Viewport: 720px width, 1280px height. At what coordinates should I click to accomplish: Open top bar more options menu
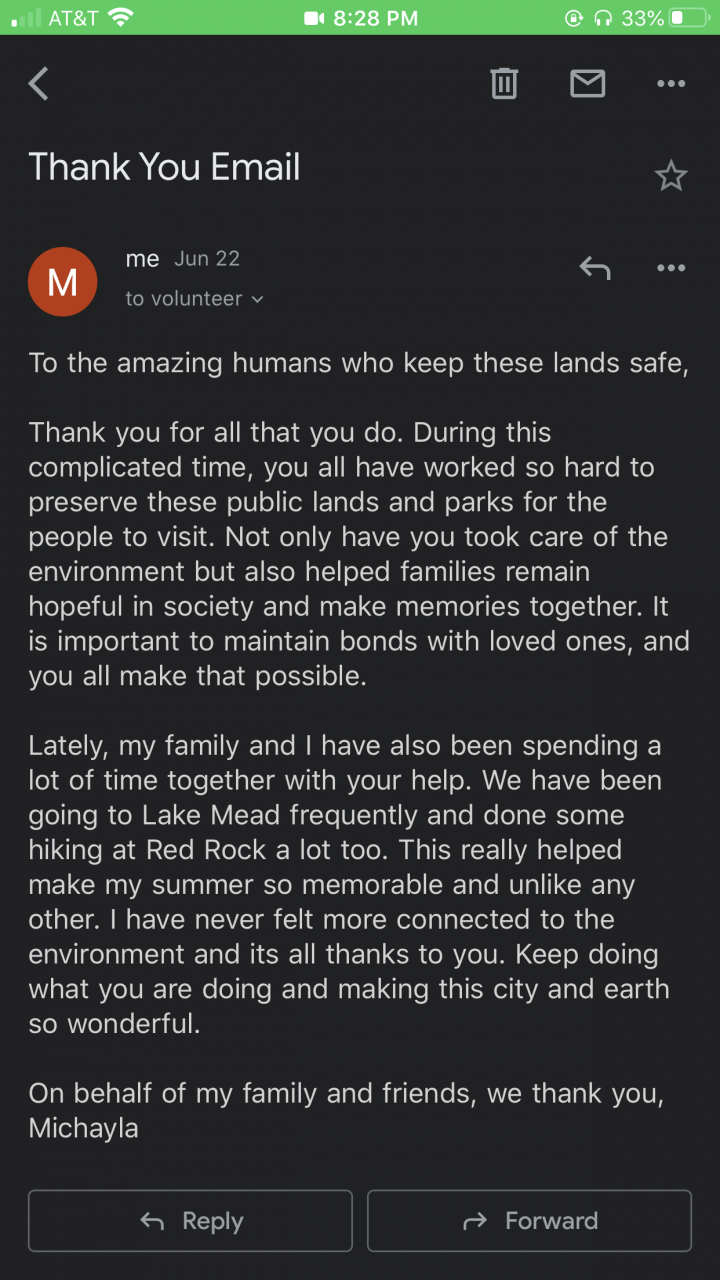(x=670, y=84)
